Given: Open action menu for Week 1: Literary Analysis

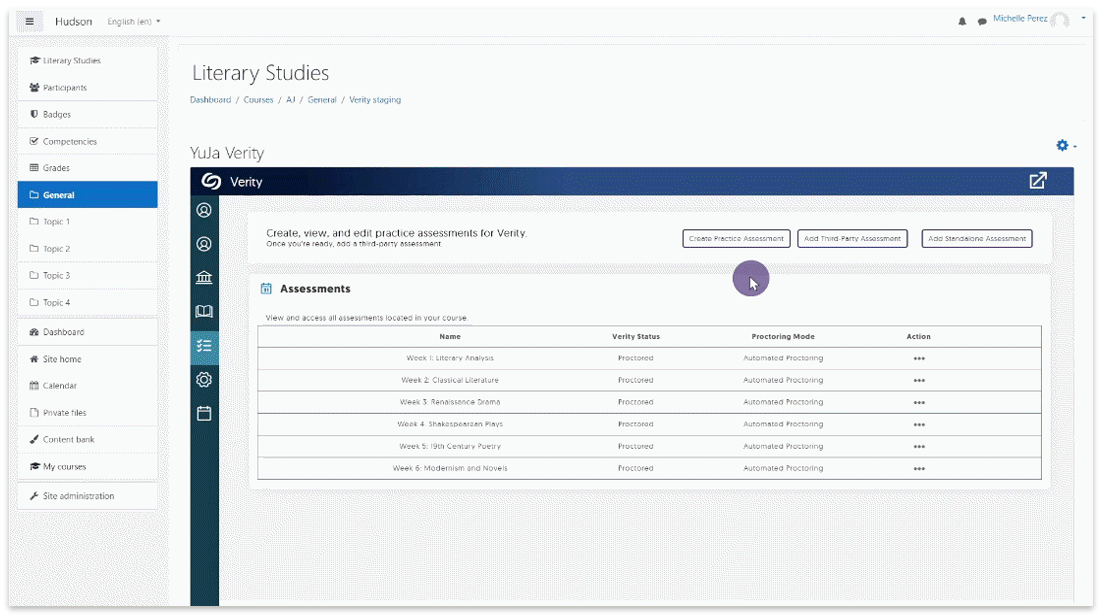Looking at the screenshot, I should click(x=918, y=358).
